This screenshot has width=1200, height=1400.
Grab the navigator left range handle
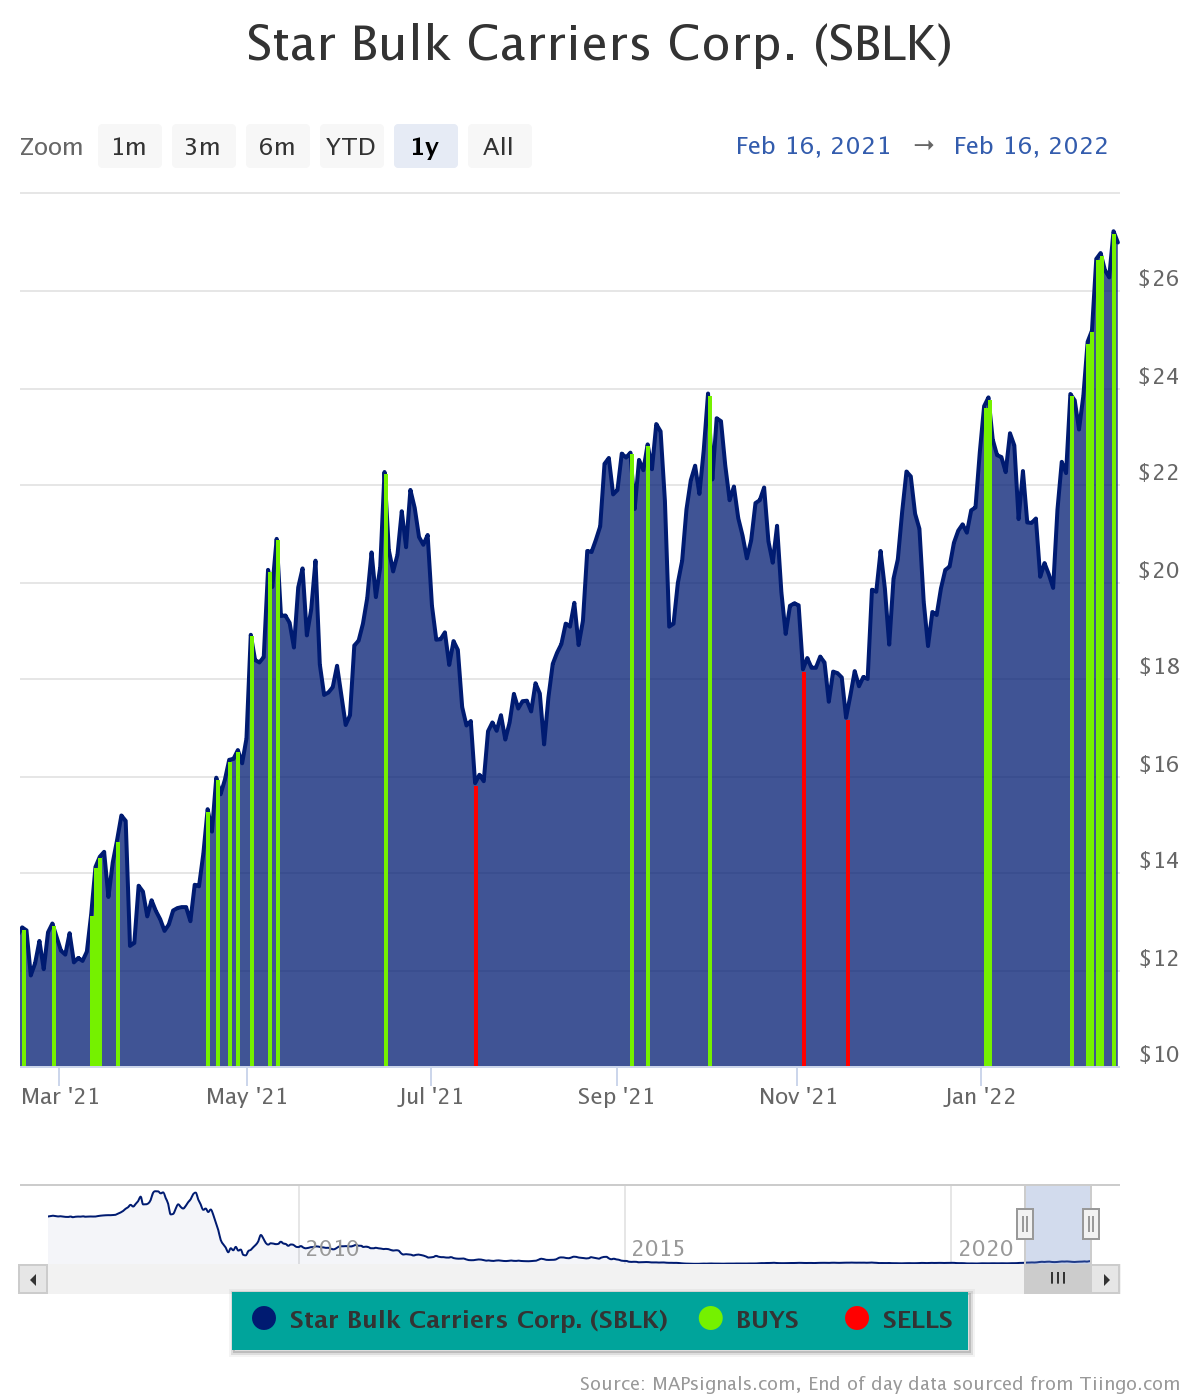tap(1025, 1223)
